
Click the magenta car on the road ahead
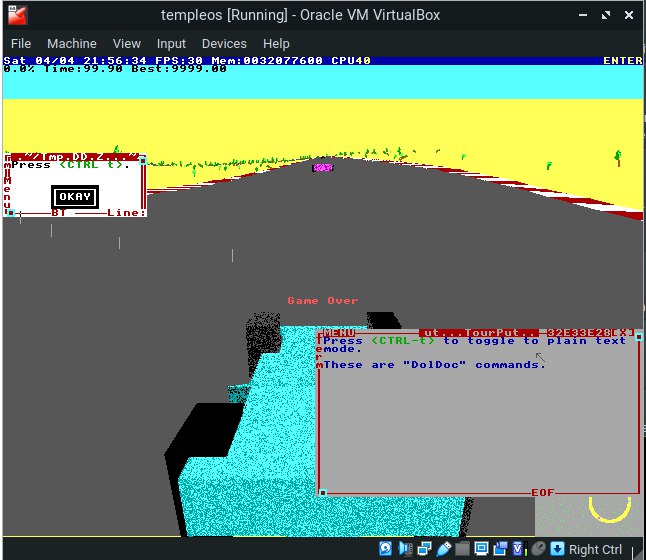tap(323, 167)
